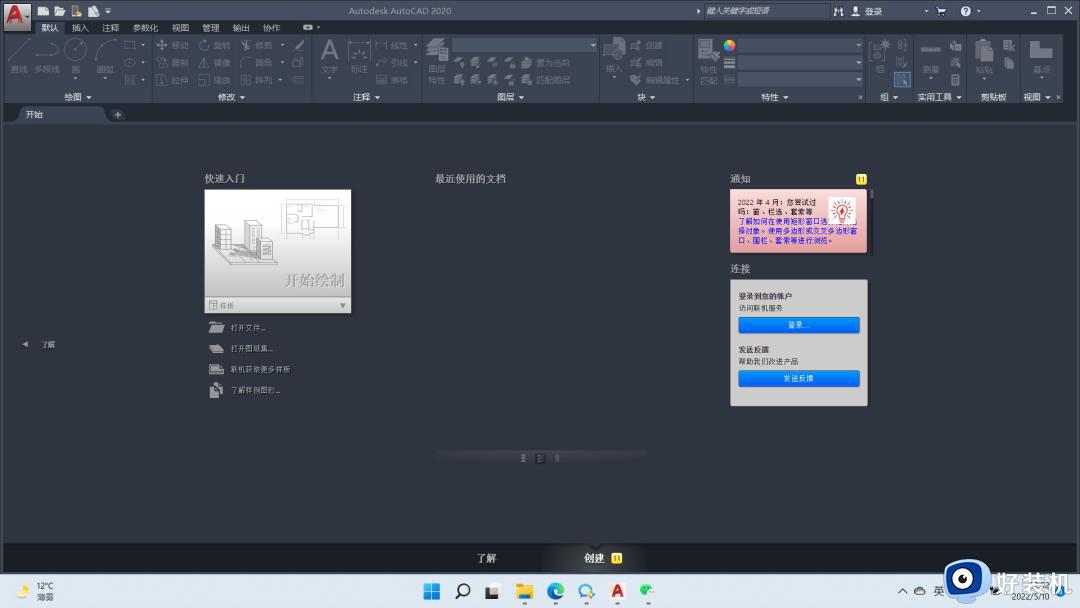Select the Circle (圆) drawing tool

(x=76, y=56)
